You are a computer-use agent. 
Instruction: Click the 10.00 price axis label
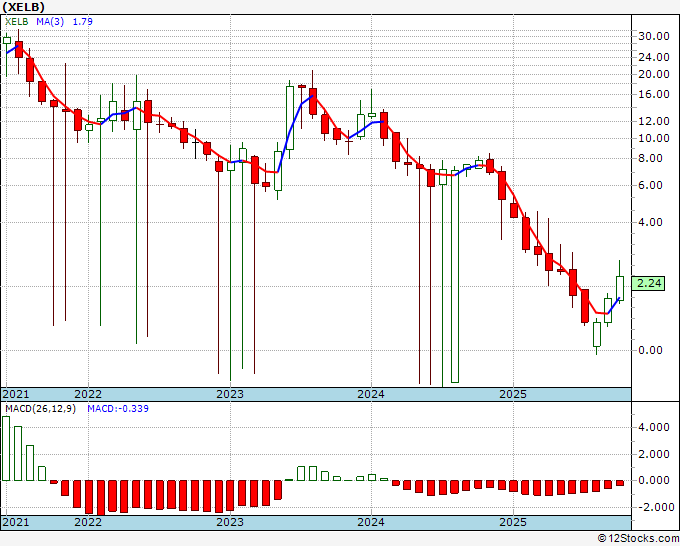(654, 138)
